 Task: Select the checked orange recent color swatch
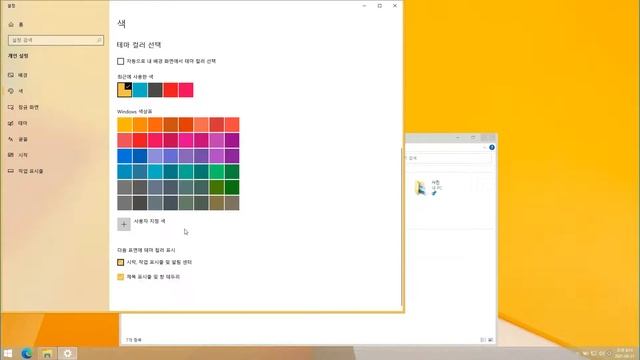(124, 90)
